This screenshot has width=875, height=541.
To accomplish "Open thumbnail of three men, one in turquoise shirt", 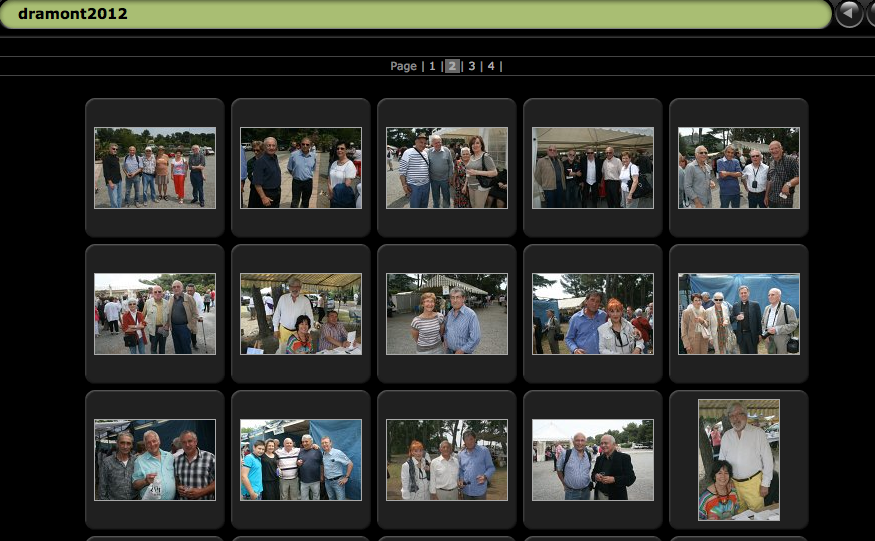I will point(155,459).
